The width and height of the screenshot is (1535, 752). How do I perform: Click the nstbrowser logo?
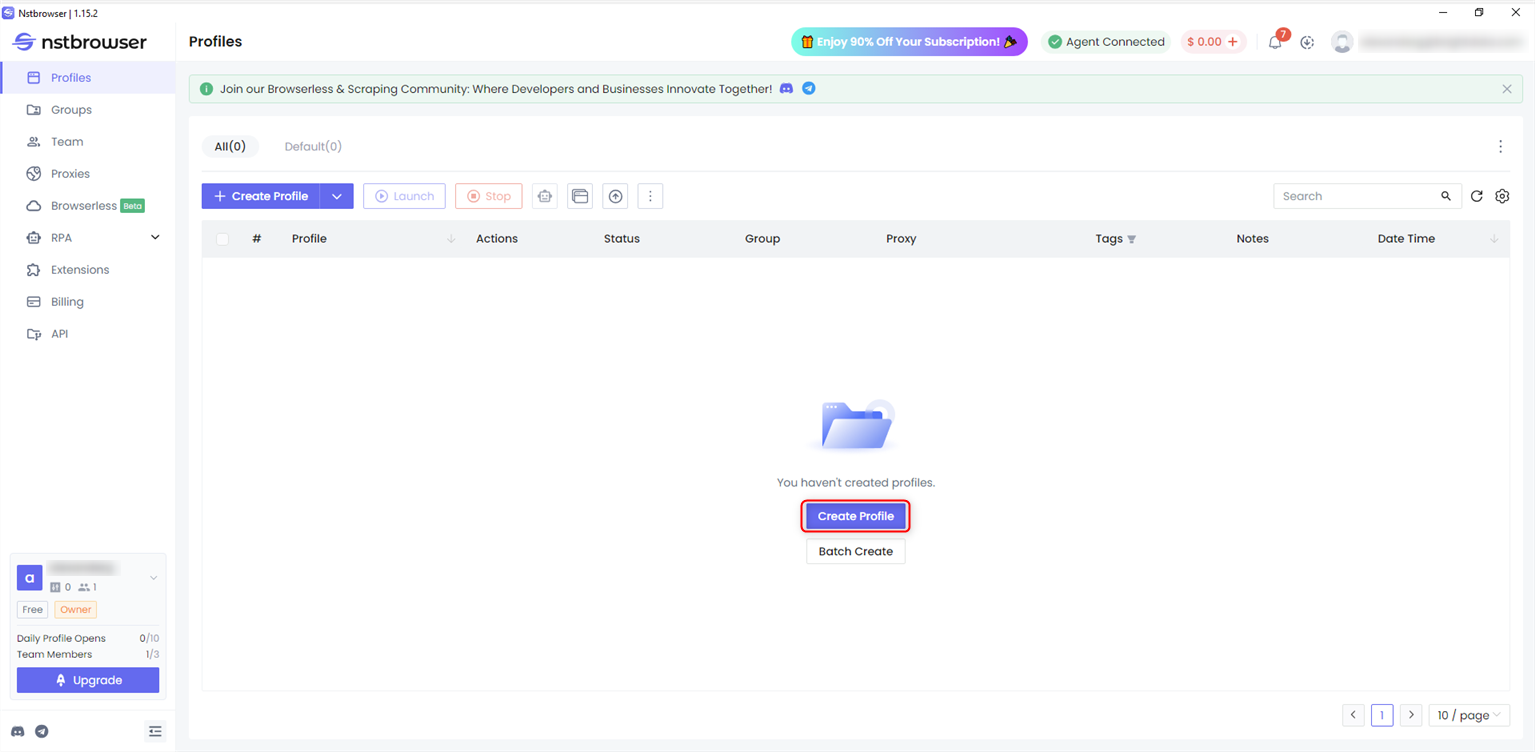coord(79,42)
